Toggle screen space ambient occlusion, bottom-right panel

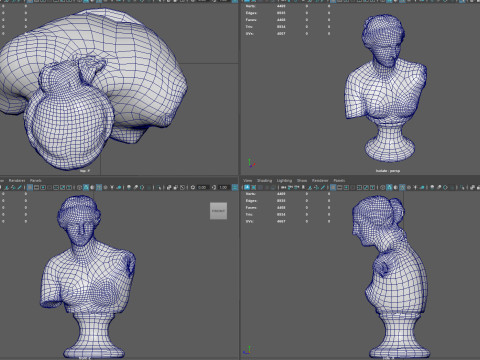(432, 187)
